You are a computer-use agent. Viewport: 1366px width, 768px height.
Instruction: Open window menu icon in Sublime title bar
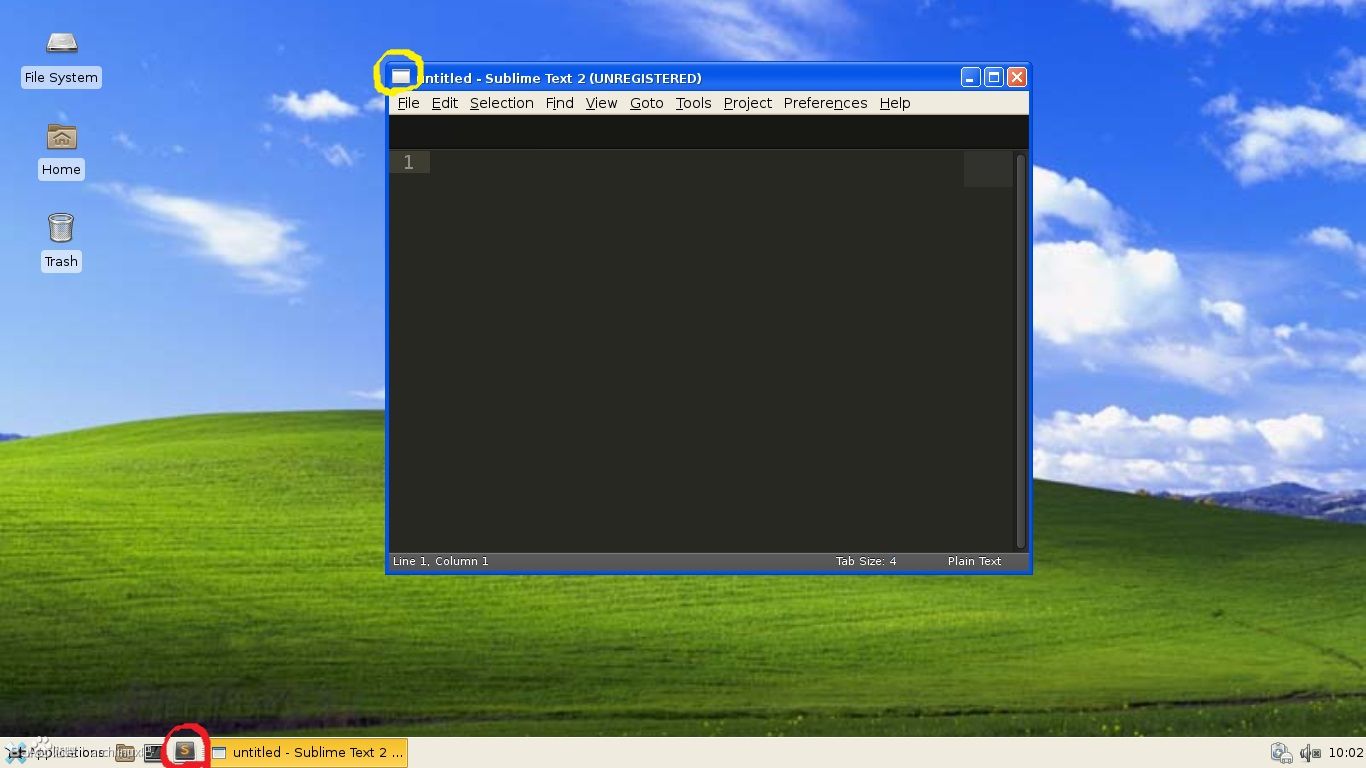click(x=400, y=76)
